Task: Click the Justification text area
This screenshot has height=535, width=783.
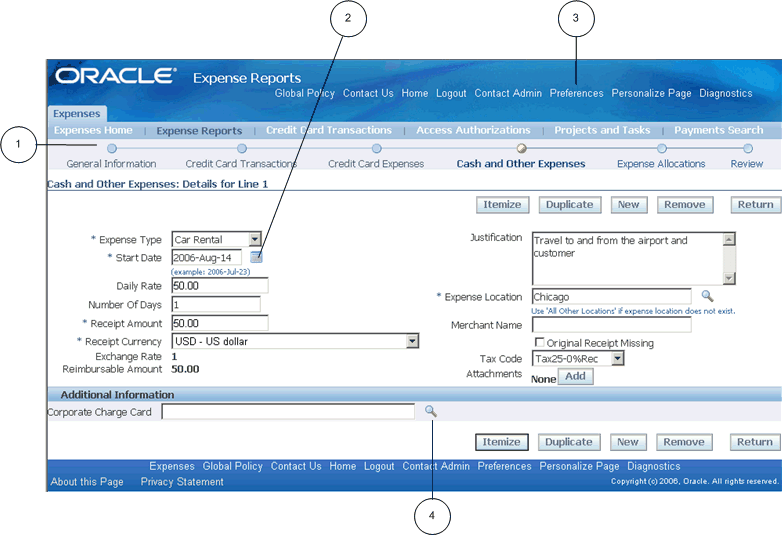Action: 628,258
